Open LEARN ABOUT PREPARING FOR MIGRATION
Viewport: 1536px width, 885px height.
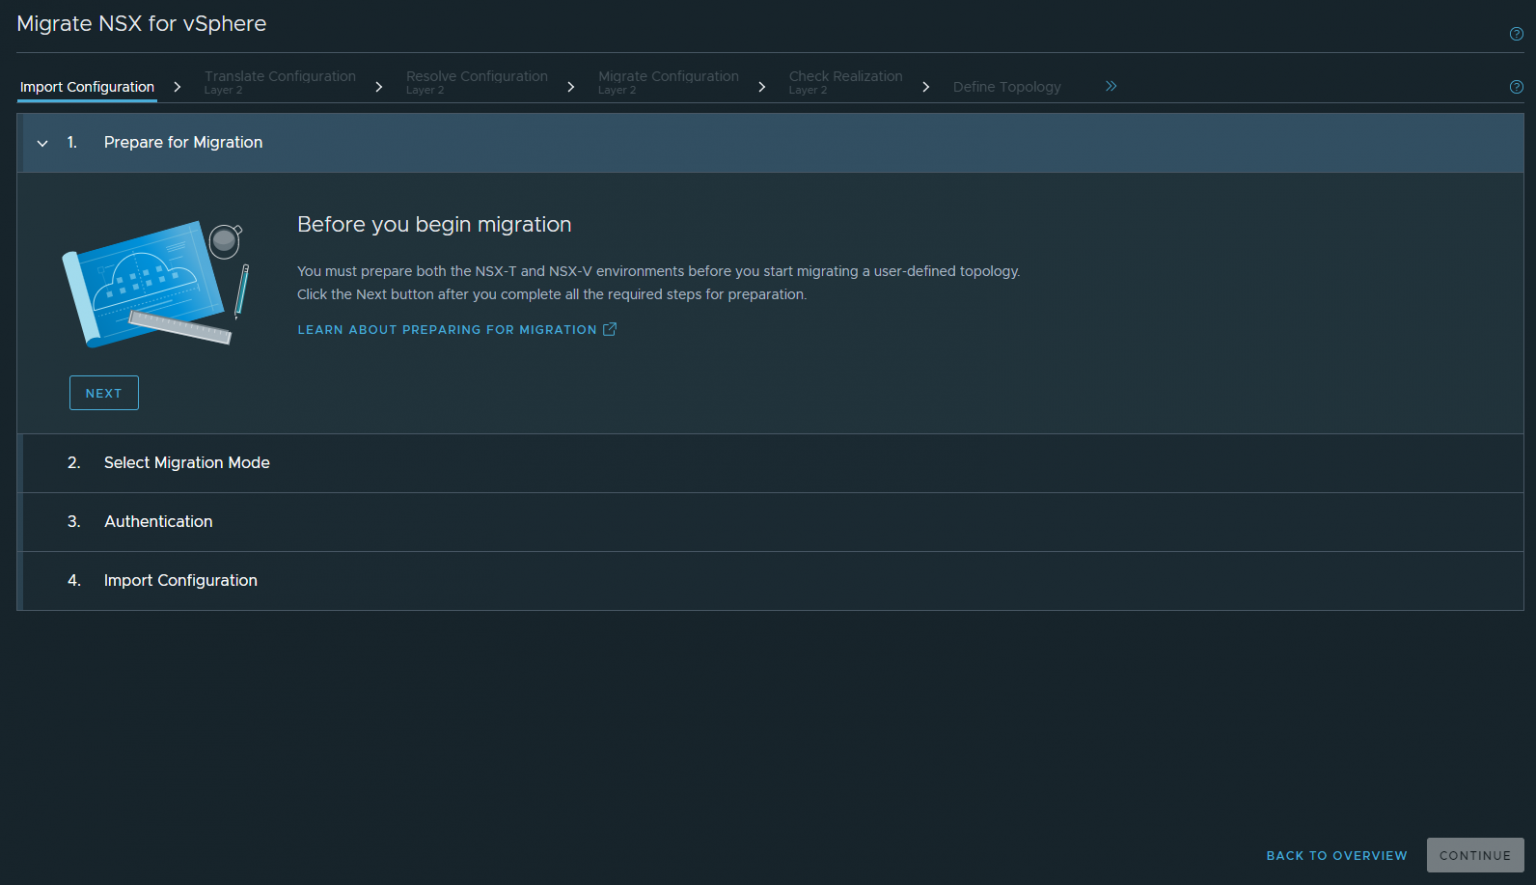(x=447, y=329)
